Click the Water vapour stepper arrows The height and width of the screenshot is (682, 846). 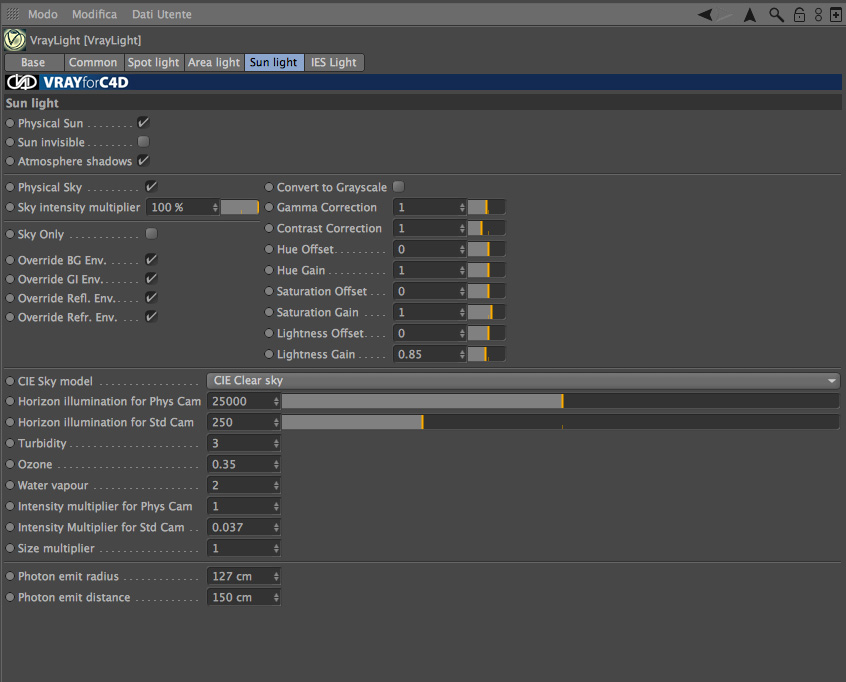[x=276, y=485]
